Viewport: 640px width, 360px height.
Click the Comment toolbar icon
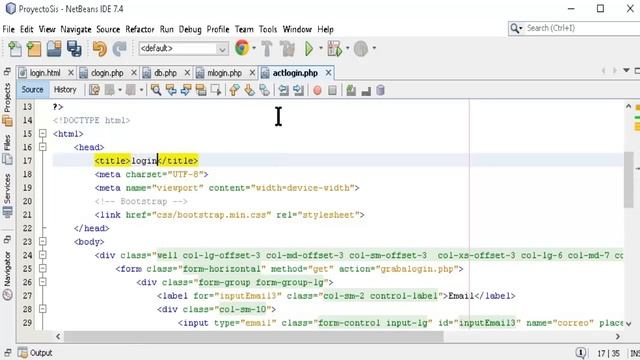[351, 90]
